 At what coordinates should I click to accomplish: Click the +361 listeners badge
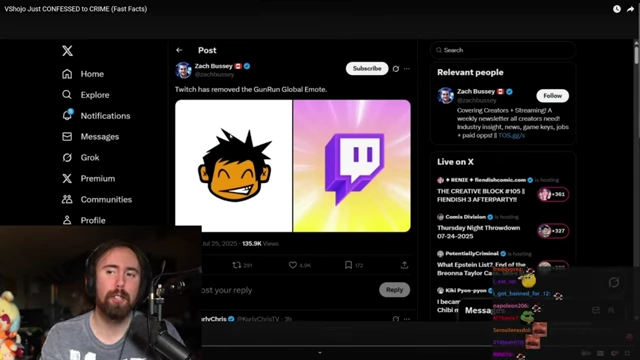[x=553, y=194]
